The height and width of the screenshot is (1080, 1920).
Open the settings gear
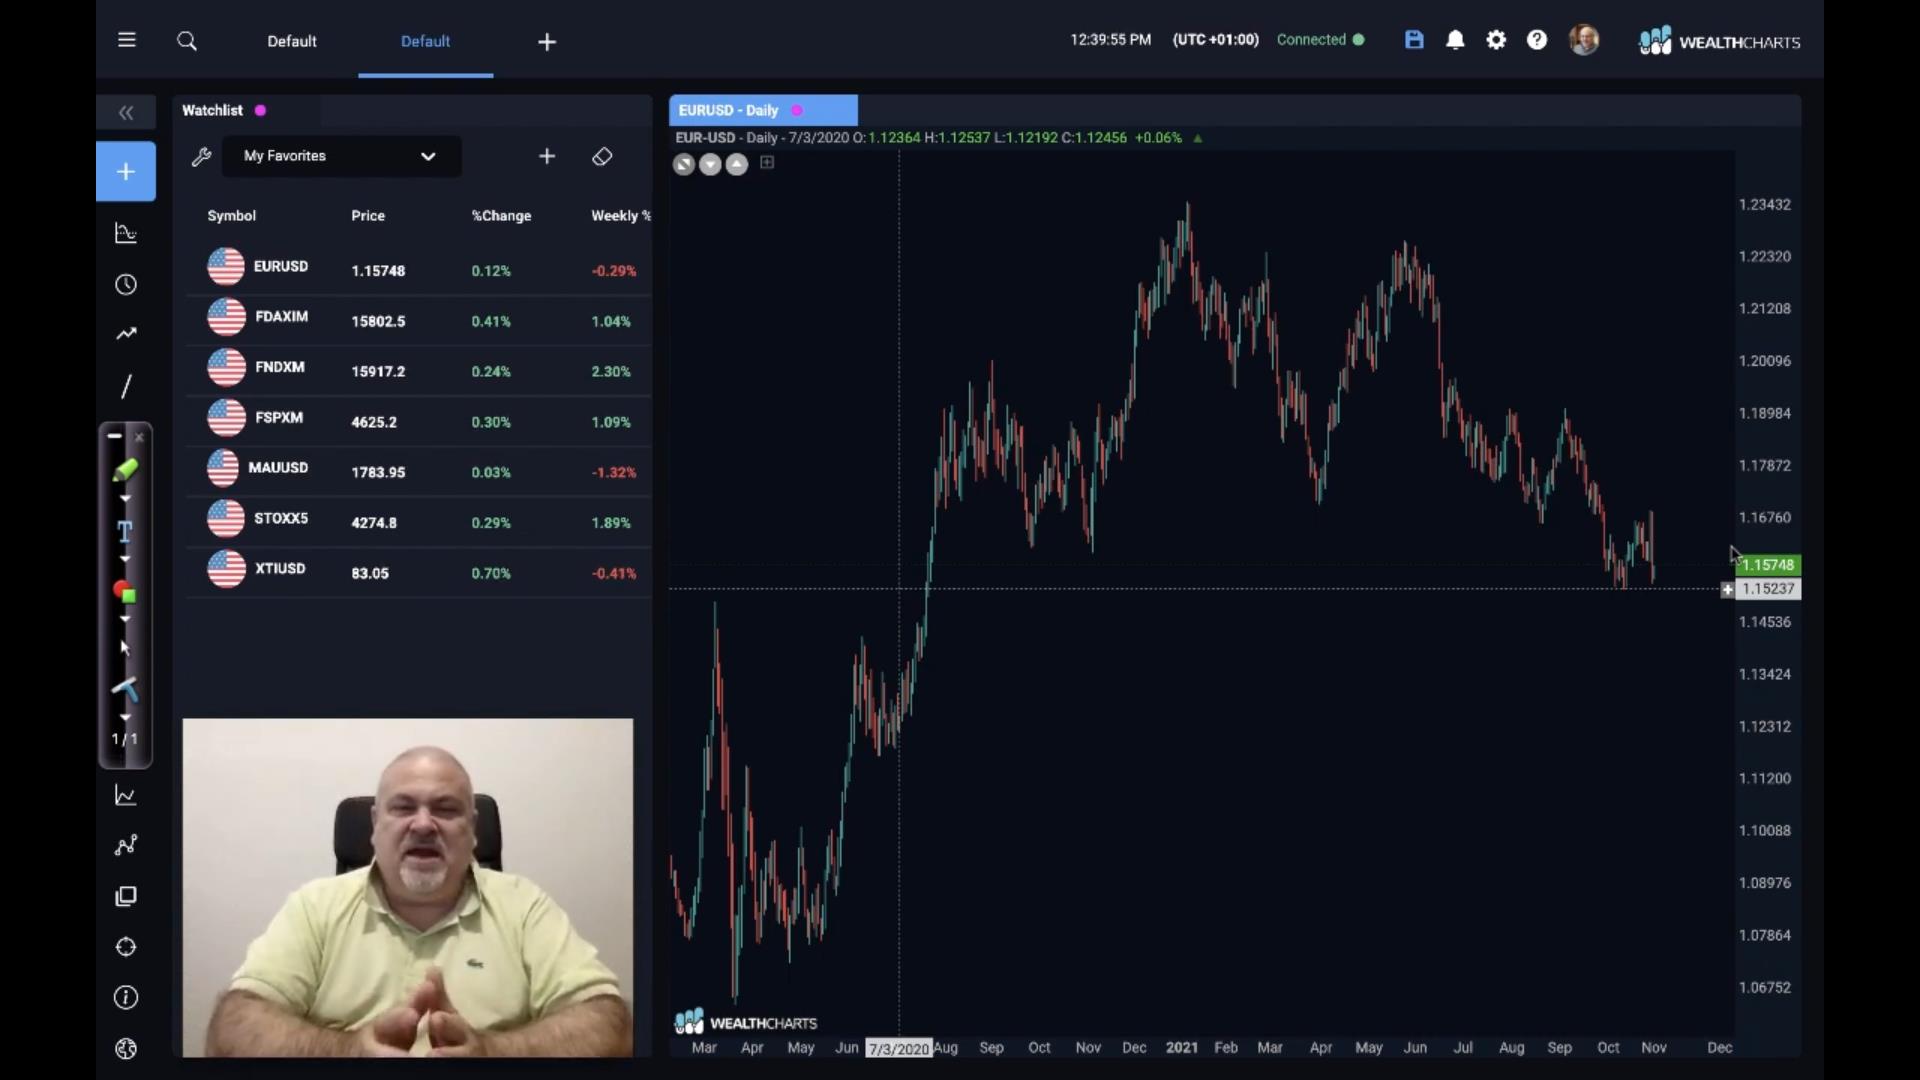pyautogui.click(x=1496, y=40)
